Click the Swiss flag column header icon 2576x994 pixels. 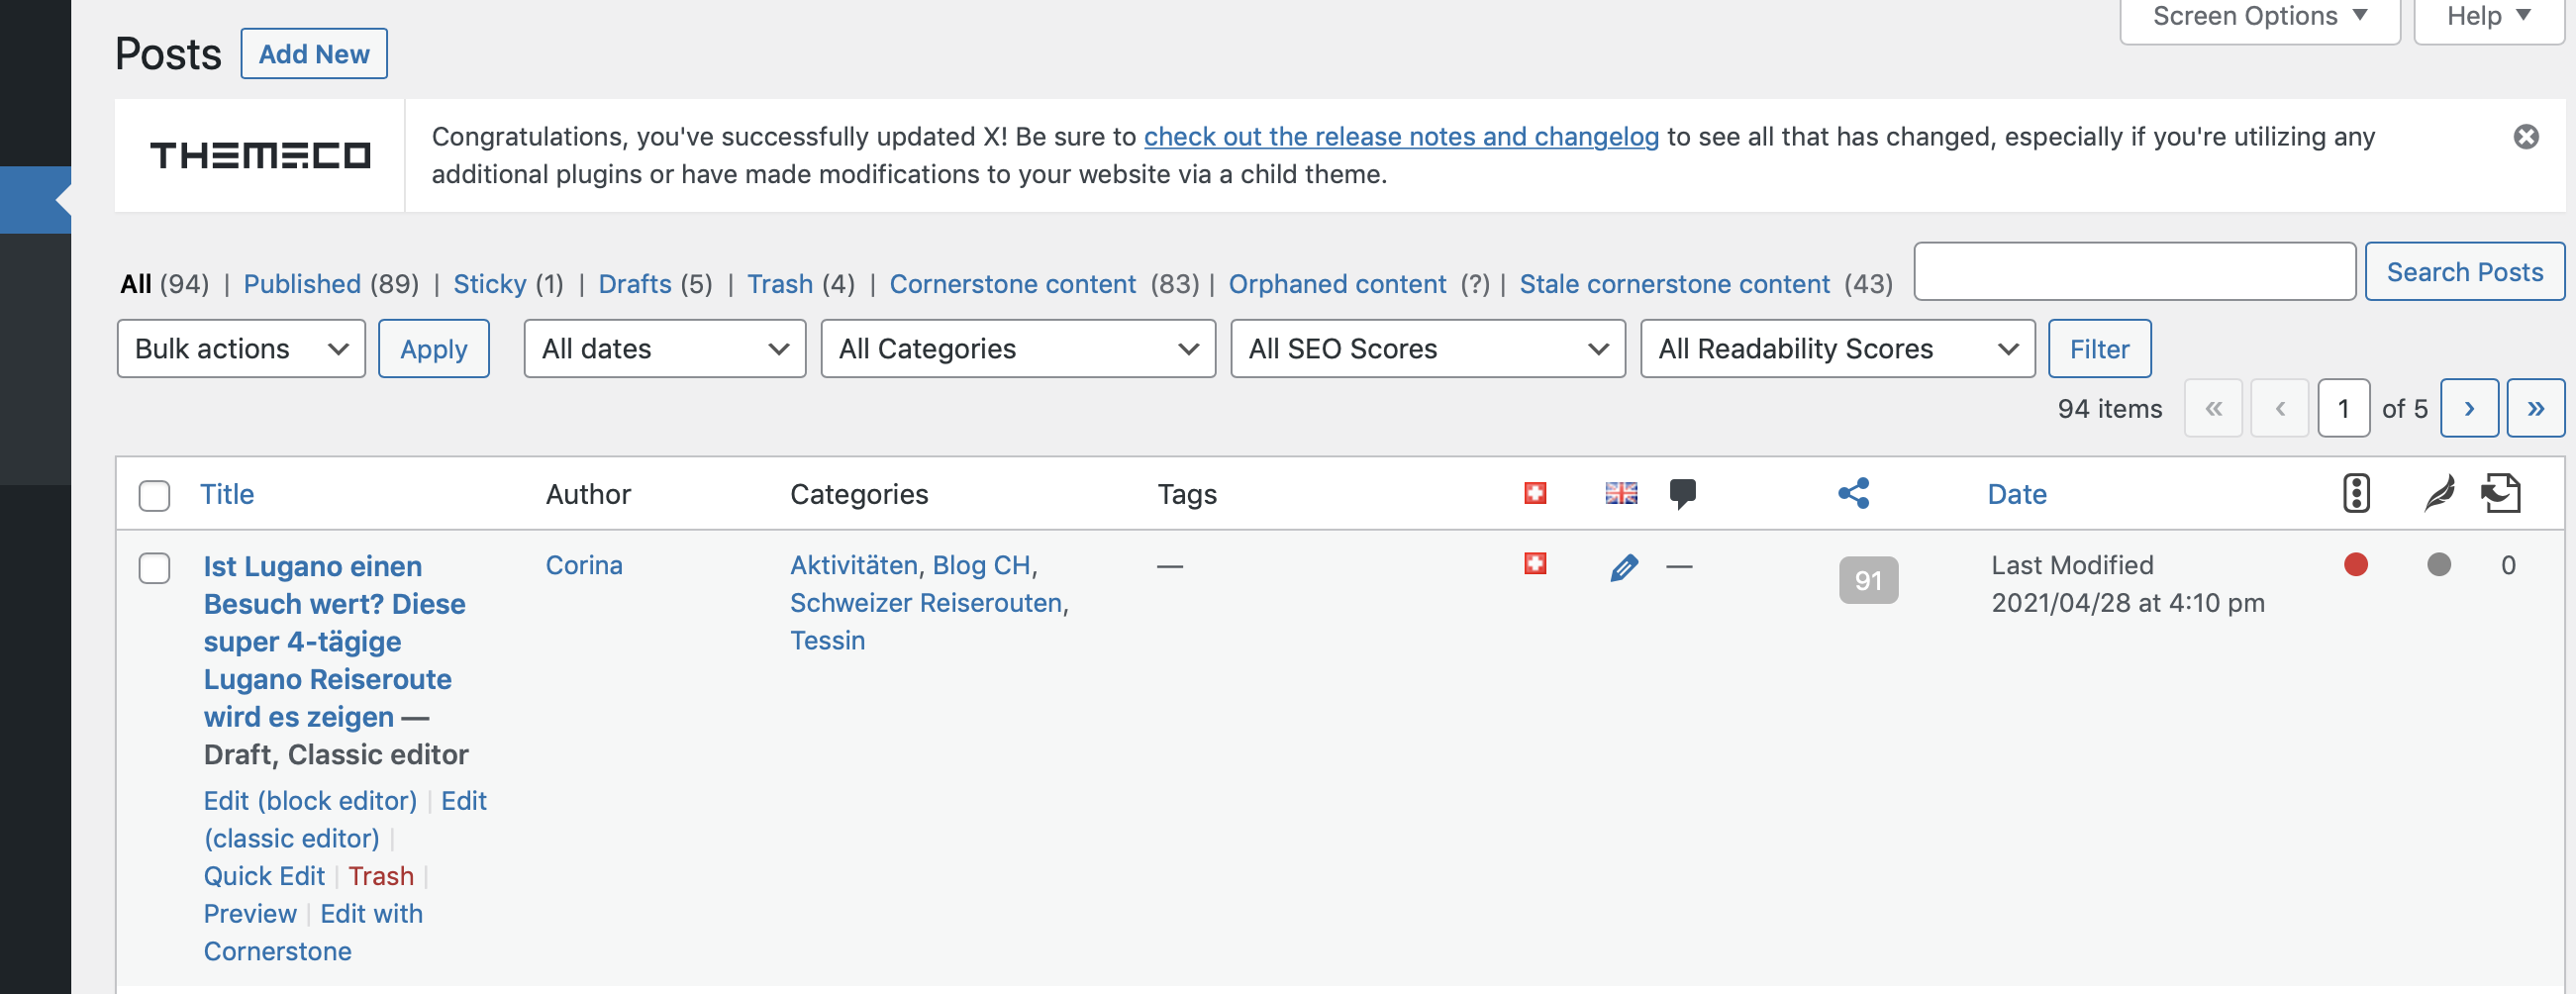1535,493
